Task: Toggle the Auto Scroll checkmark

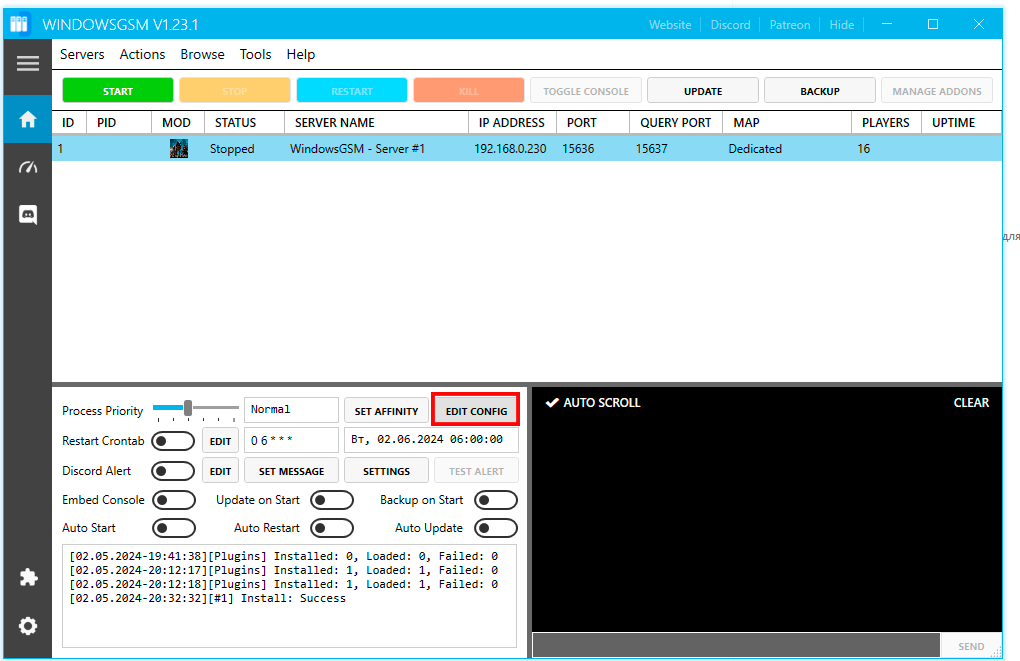Action: tap(552, 403)
